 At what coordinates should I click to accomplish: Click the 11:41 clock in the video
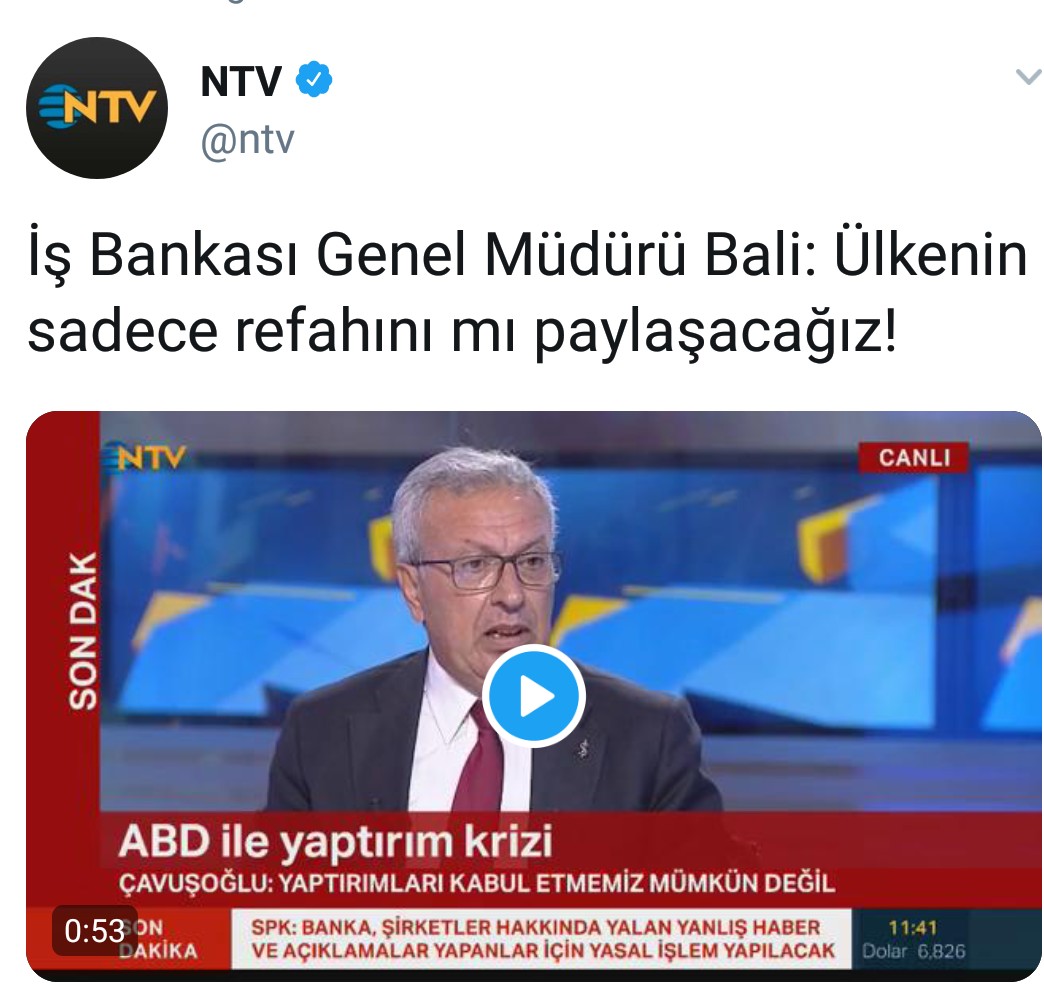pyautogui.click(x=912, y=927)
